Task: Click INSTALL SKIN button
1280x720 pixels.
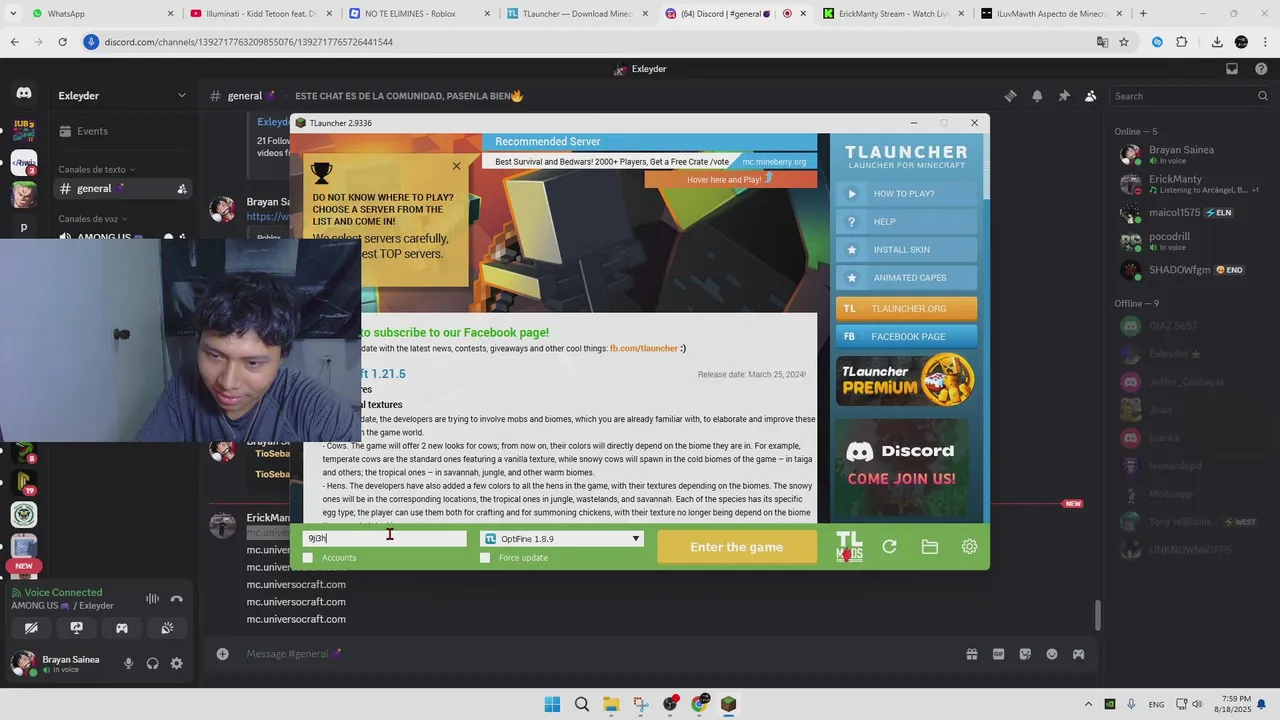Action: 906,250
